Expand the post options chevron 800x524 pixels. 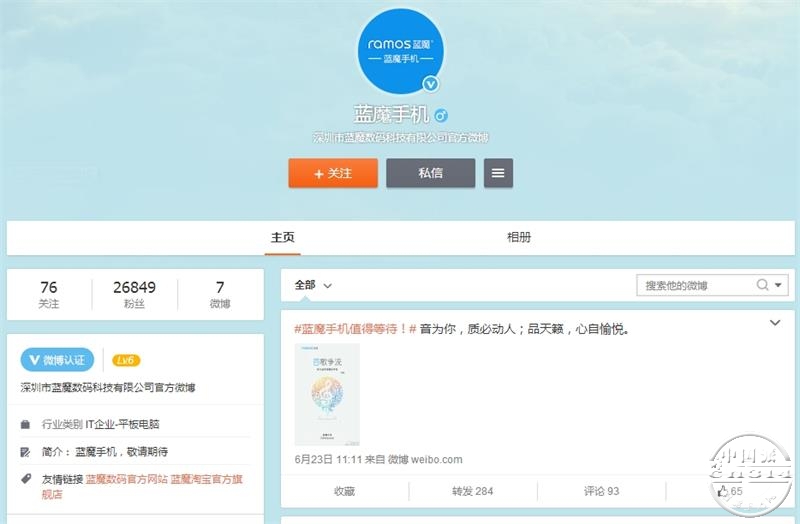coord(775,322)
